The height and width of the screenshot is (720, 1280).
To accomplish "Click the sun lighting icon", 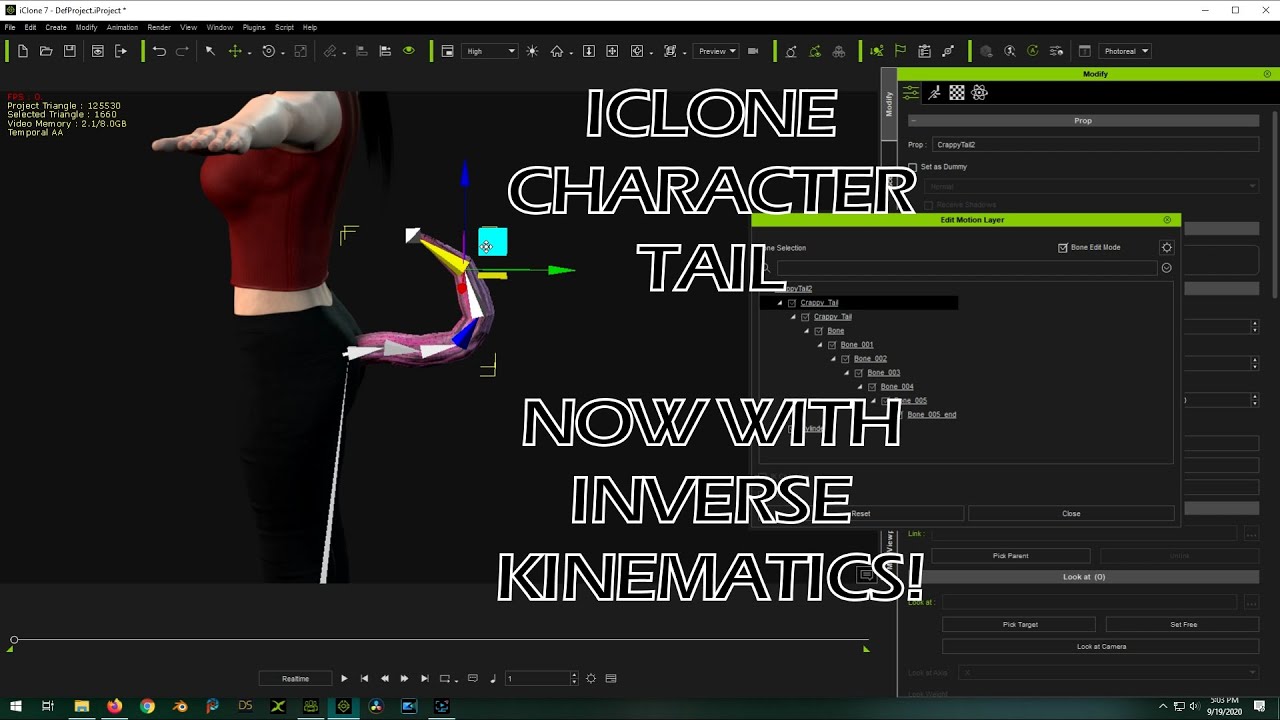I will pos(532,51).
